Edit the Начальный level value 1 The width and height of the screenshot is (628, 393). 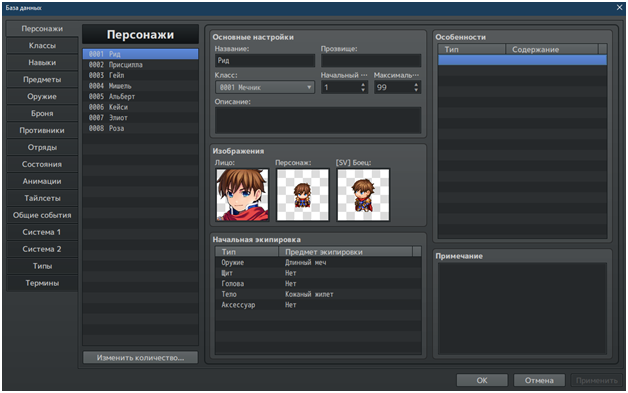point(340,87)
